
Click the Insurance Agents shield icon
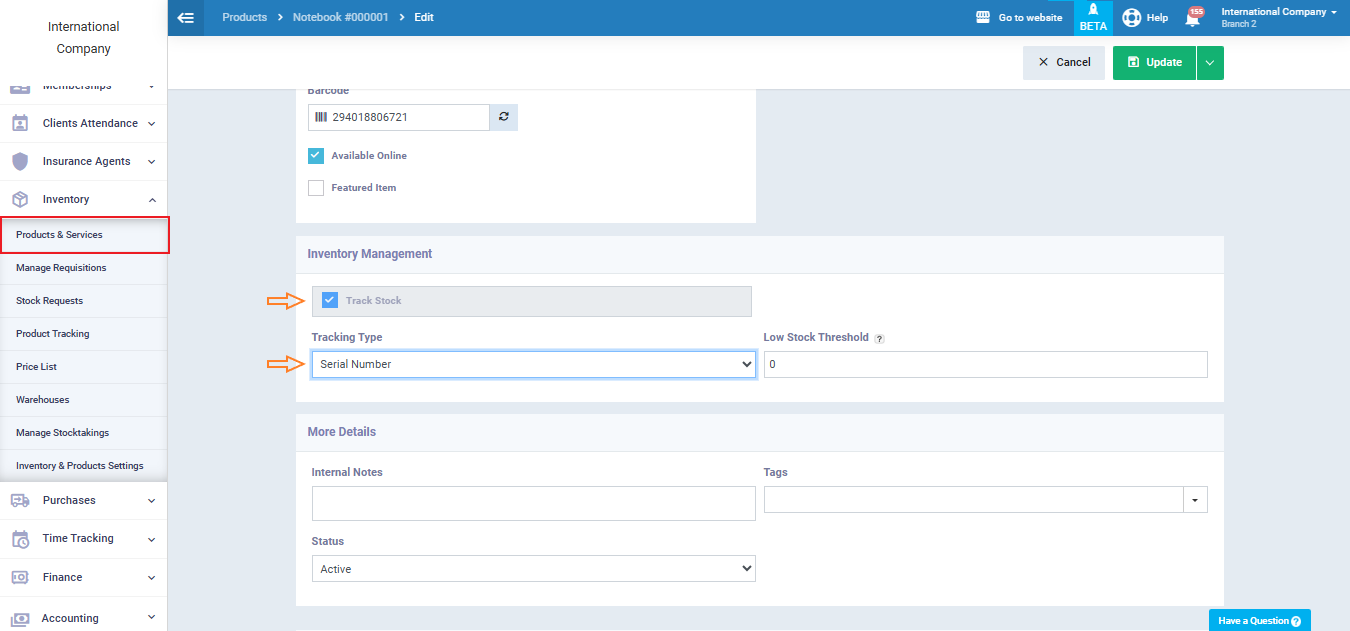pyautogui.click(x=20, y=161)
